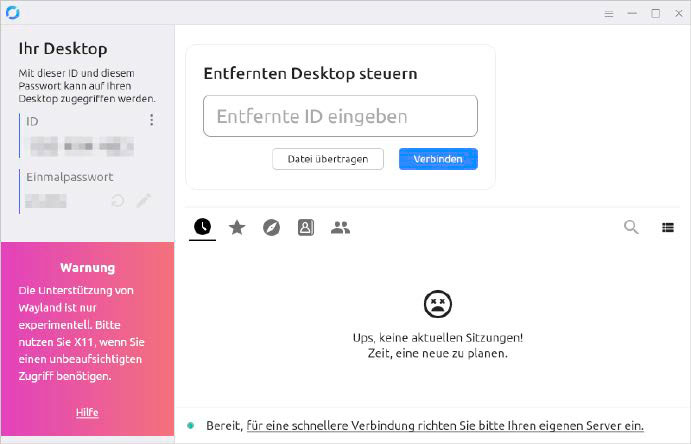This screenshot has height=444, width=691.
Task: Open the favorites star tab
Action: pos(237,228)
